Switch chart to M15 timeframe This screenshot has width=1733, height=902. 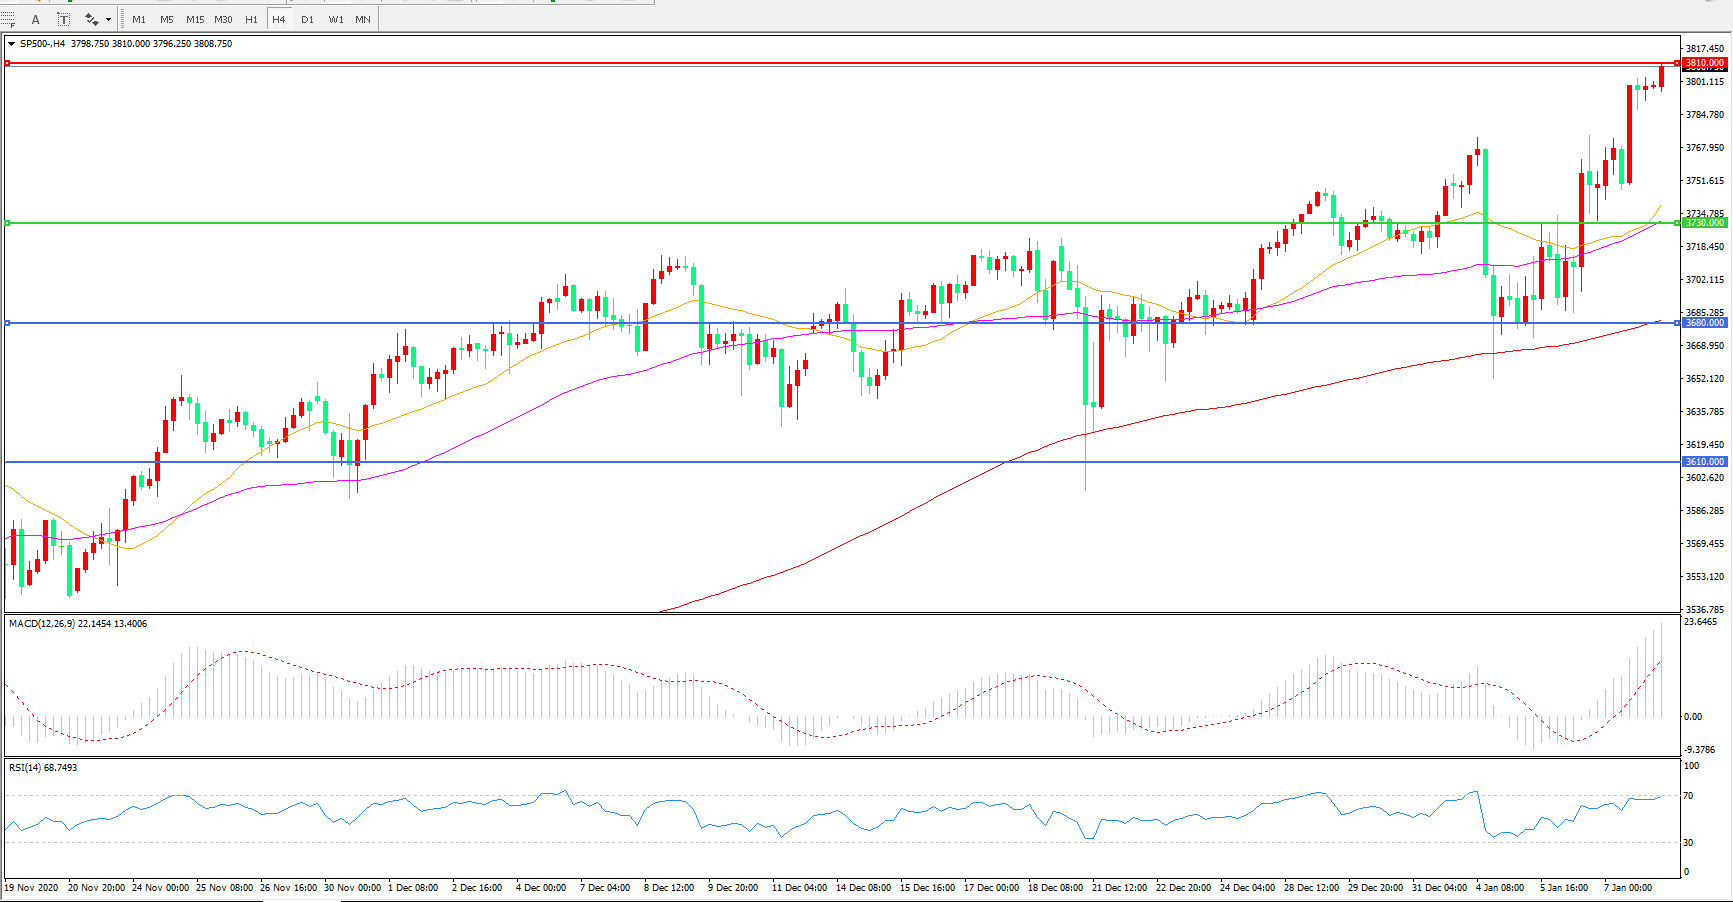click(x=195, y=19)
